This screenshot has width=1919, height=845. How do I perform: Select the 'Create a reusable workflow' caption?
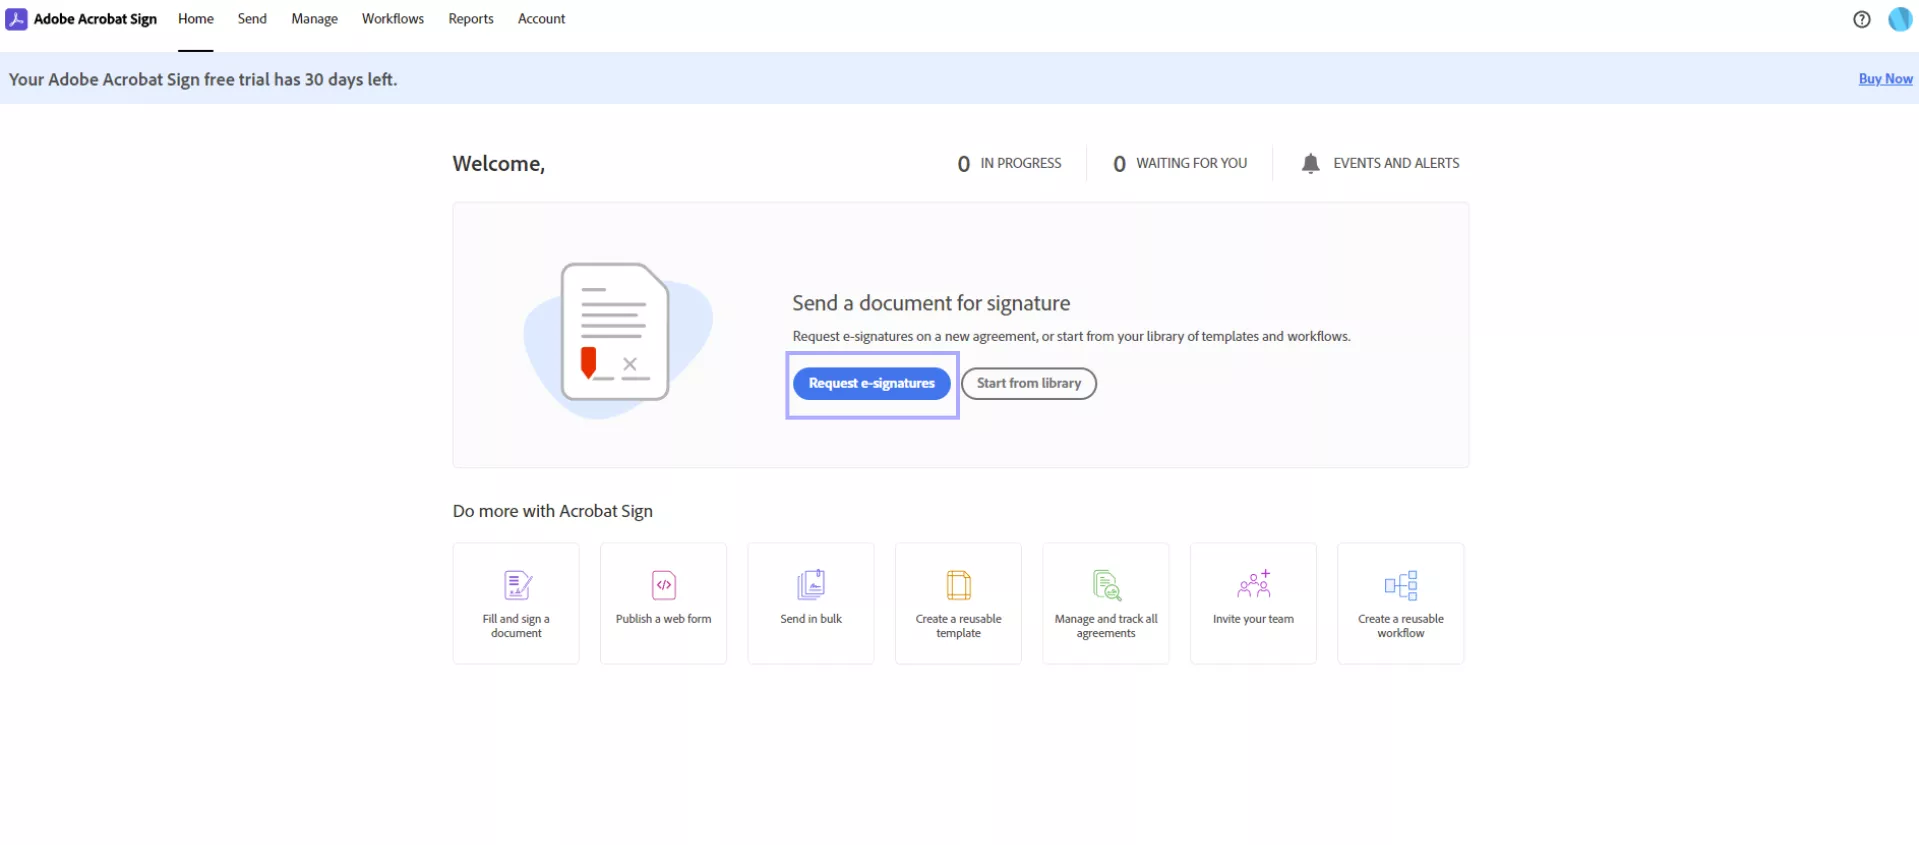point(1401,626)
